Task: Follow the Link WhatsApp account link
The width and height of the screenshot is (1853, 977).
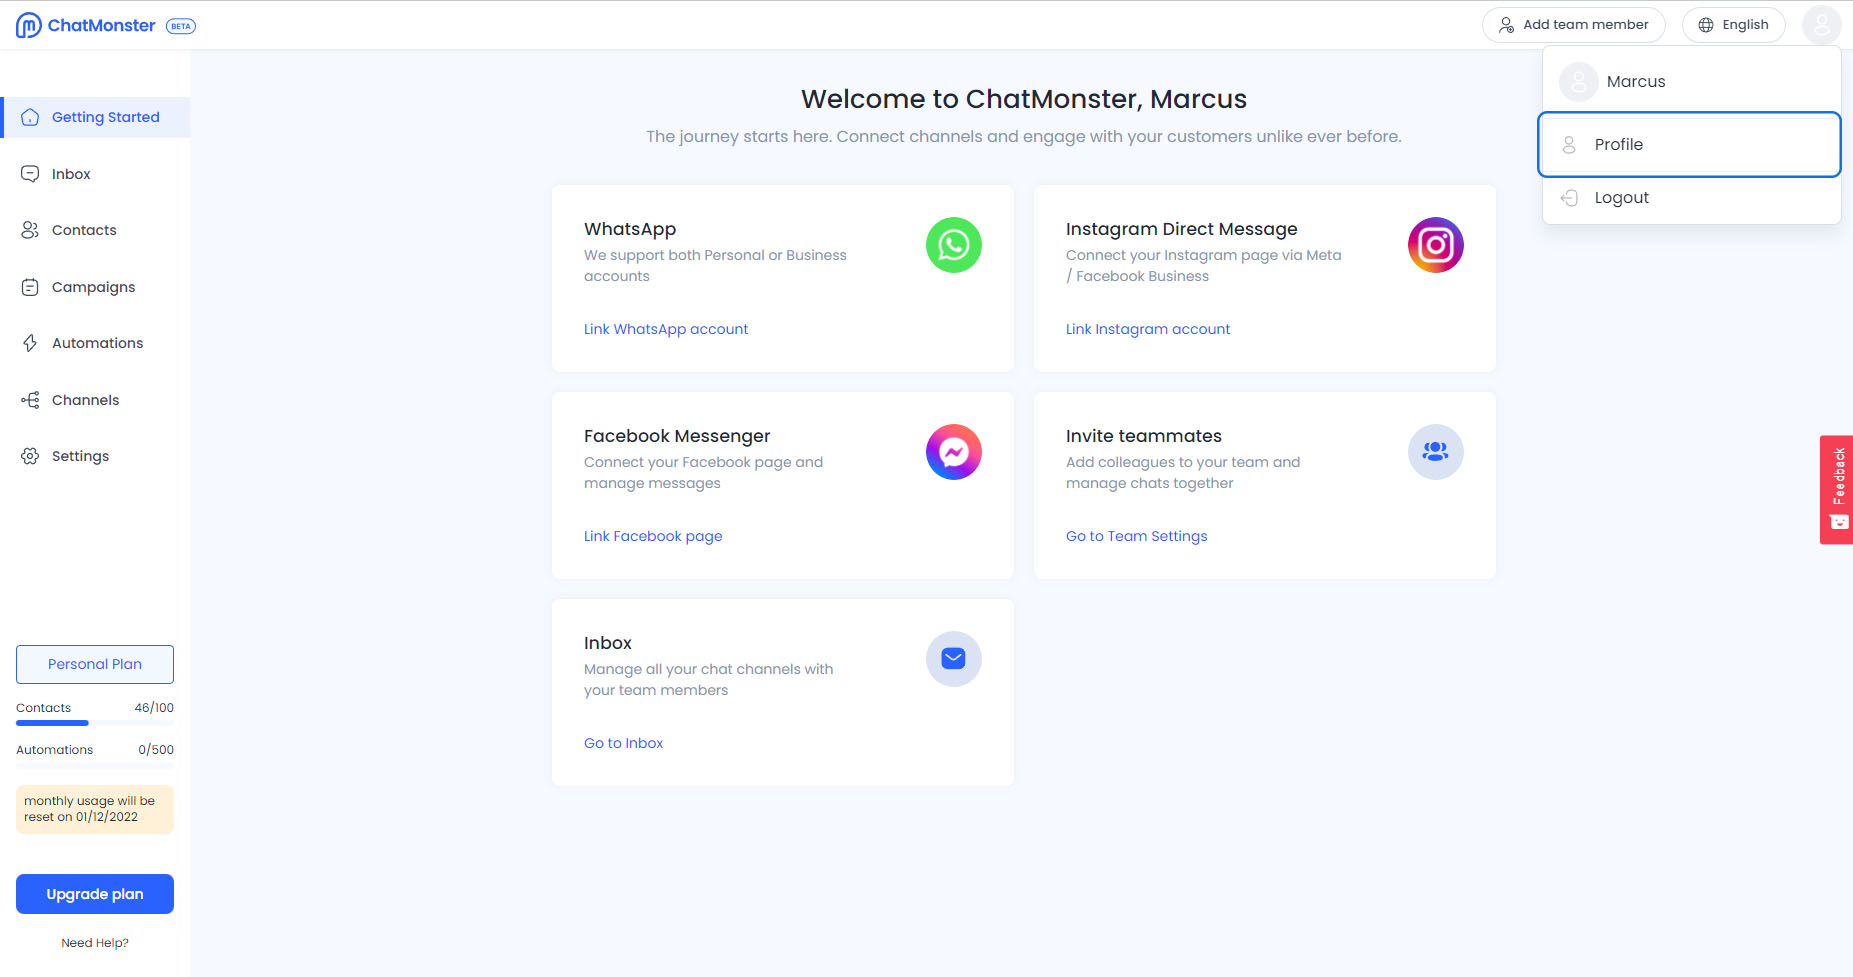Action: coord(666,329)
